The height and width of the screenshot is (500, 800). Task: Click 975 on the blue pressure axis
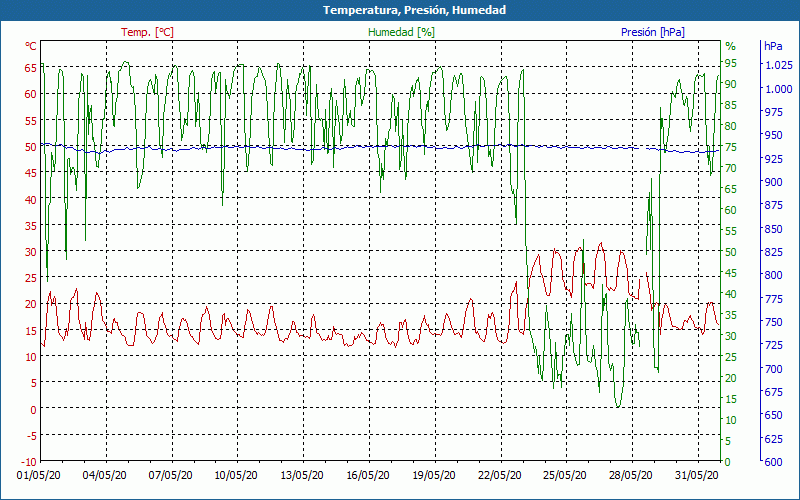pyautogui.click(x=774, y=112)
